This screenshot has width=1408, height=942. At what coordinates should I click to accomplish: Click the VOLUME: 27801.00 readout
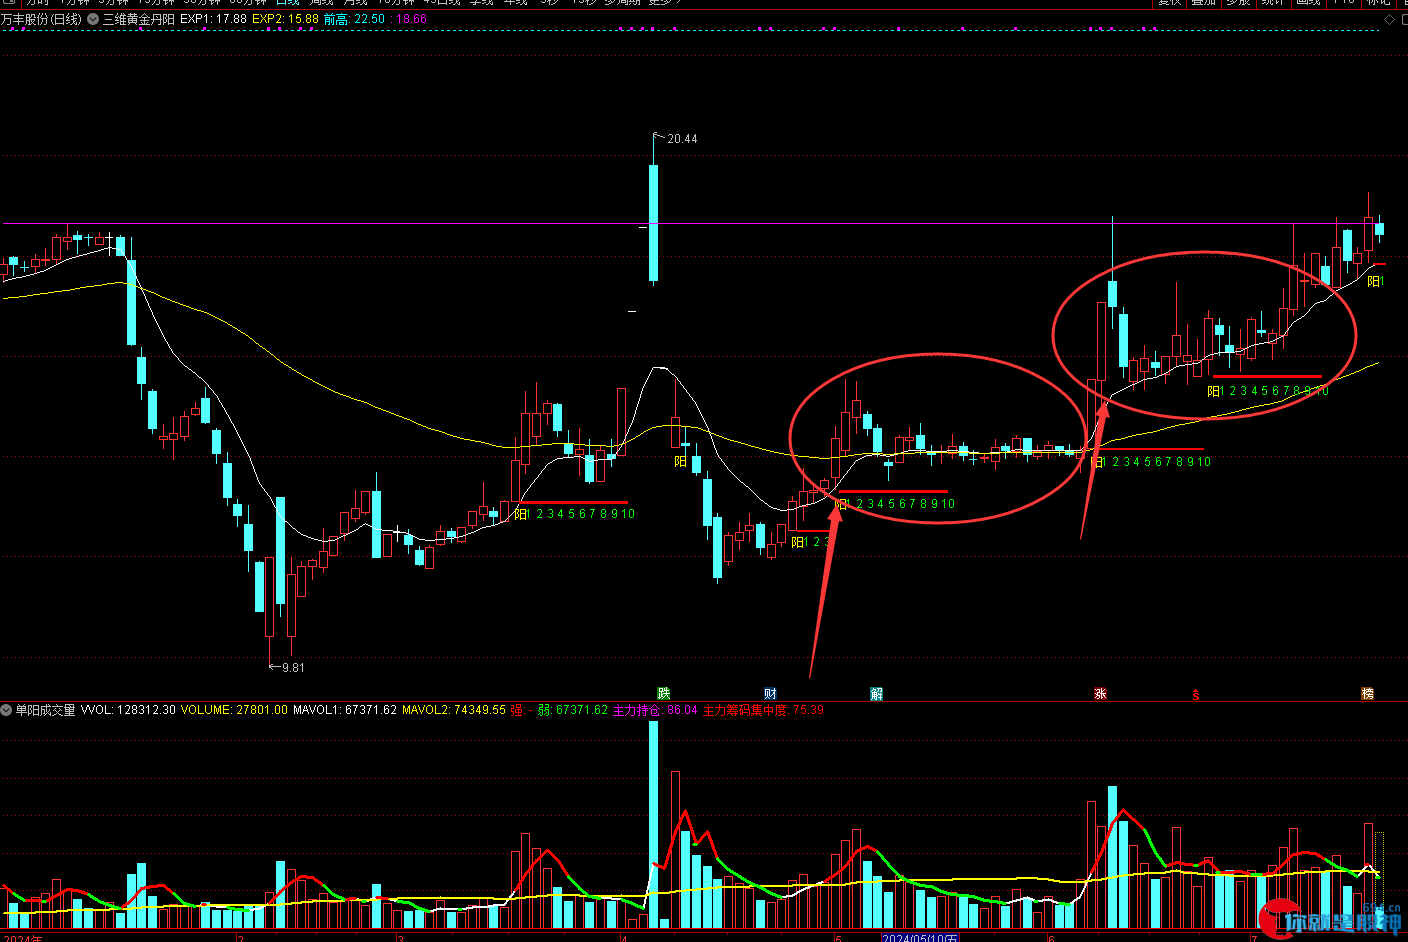pos(234,710)
